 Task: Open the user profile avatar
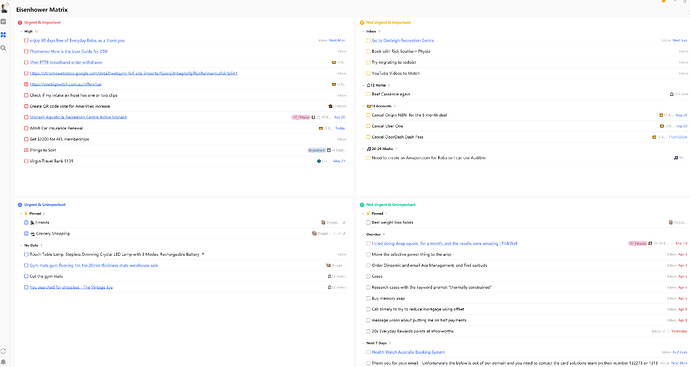[4, 8]
